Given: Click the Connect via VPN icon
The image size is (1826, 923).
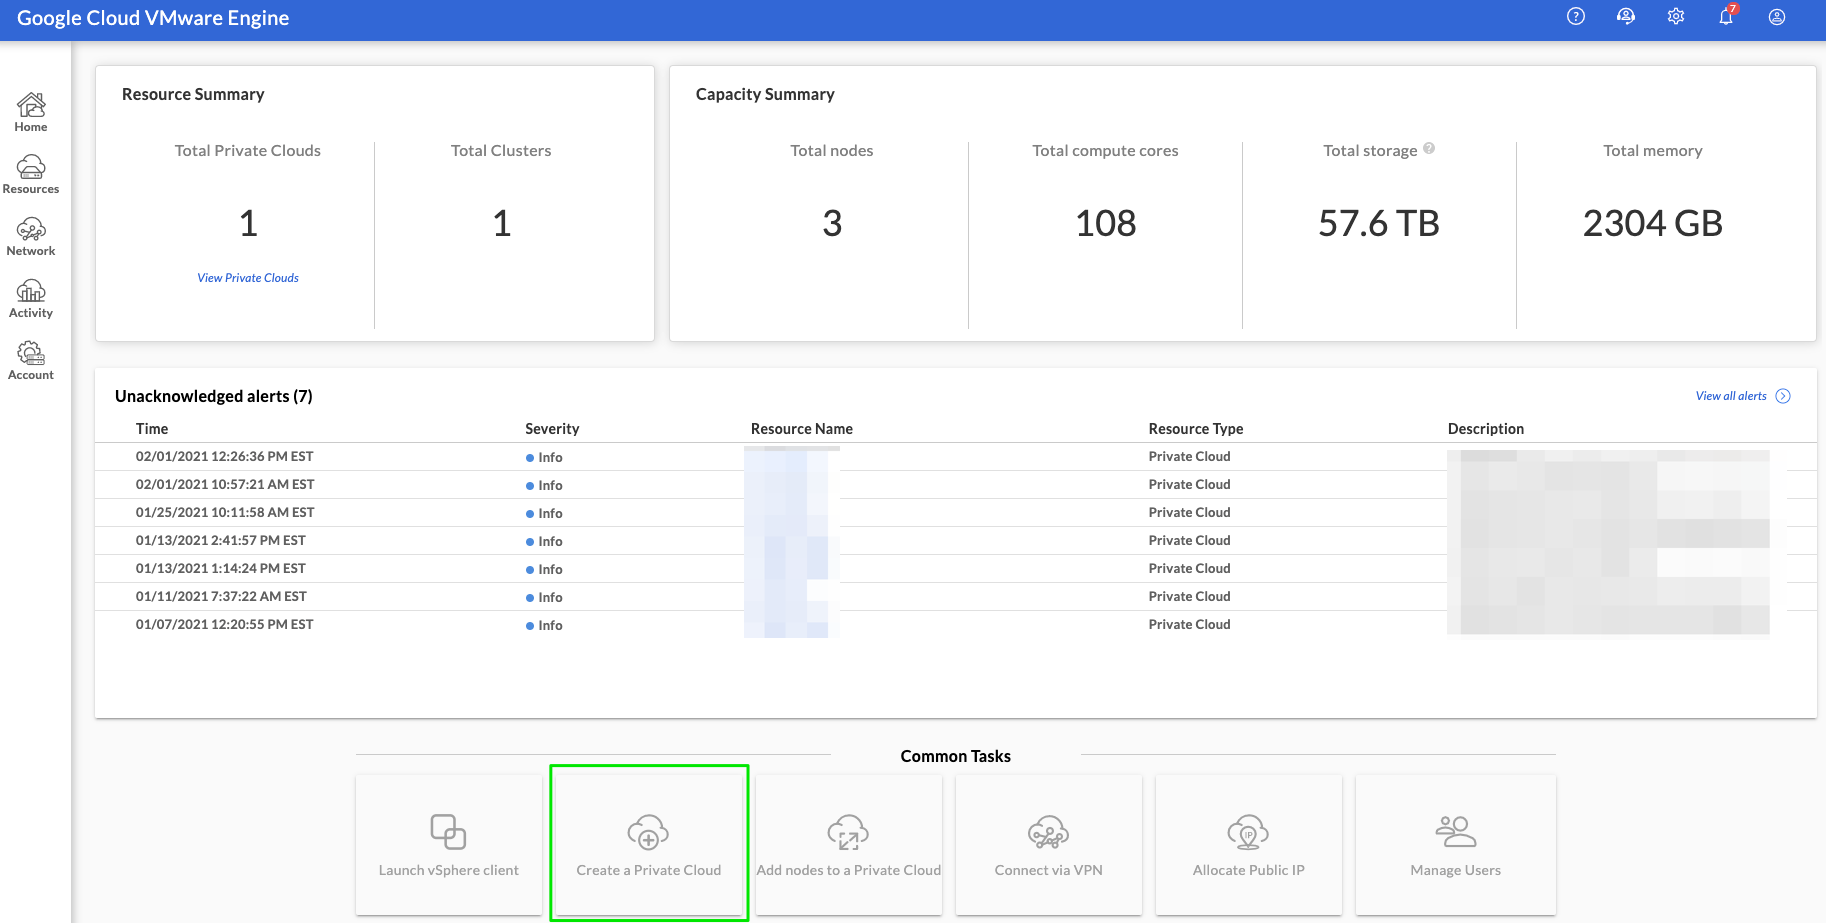Looking at the screenshot, I should (1048, 832).
